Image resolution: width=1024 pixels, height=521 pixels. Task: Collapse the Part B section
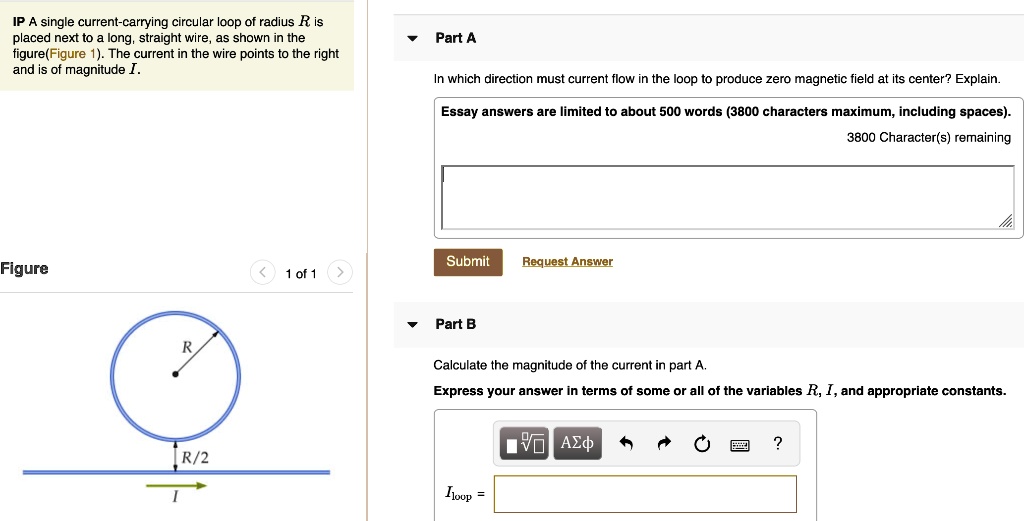pos(412,325)
